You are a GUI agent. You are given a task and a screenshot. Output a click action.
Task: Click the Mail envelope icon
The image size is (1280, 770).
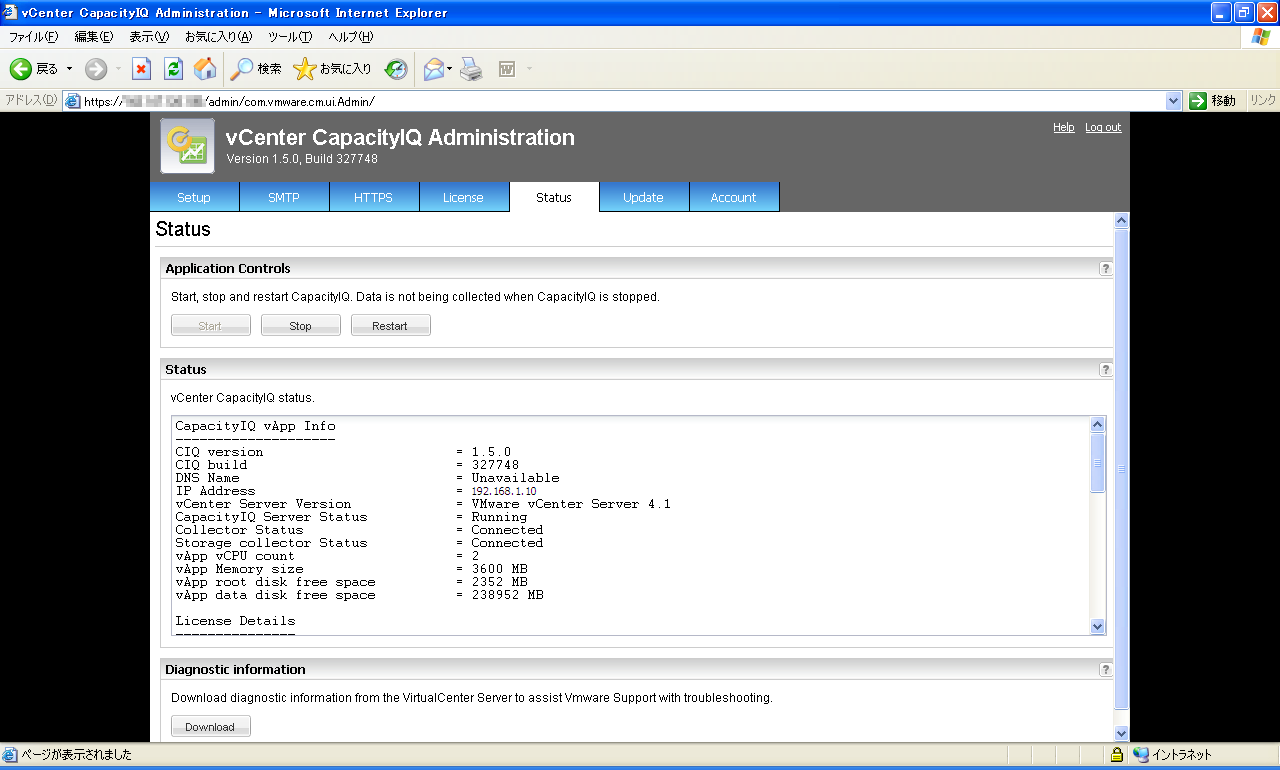(x=433, y=69)
